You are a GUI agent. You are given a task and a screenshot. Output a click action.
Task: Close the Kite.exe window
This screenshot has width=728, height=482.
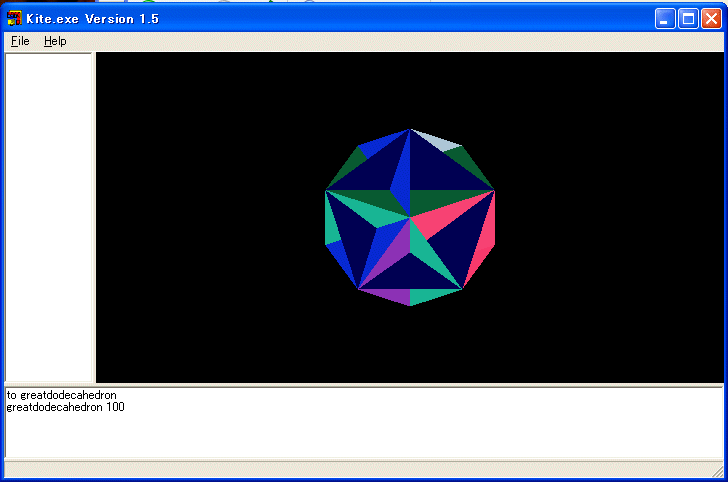[x=711, y=19]
